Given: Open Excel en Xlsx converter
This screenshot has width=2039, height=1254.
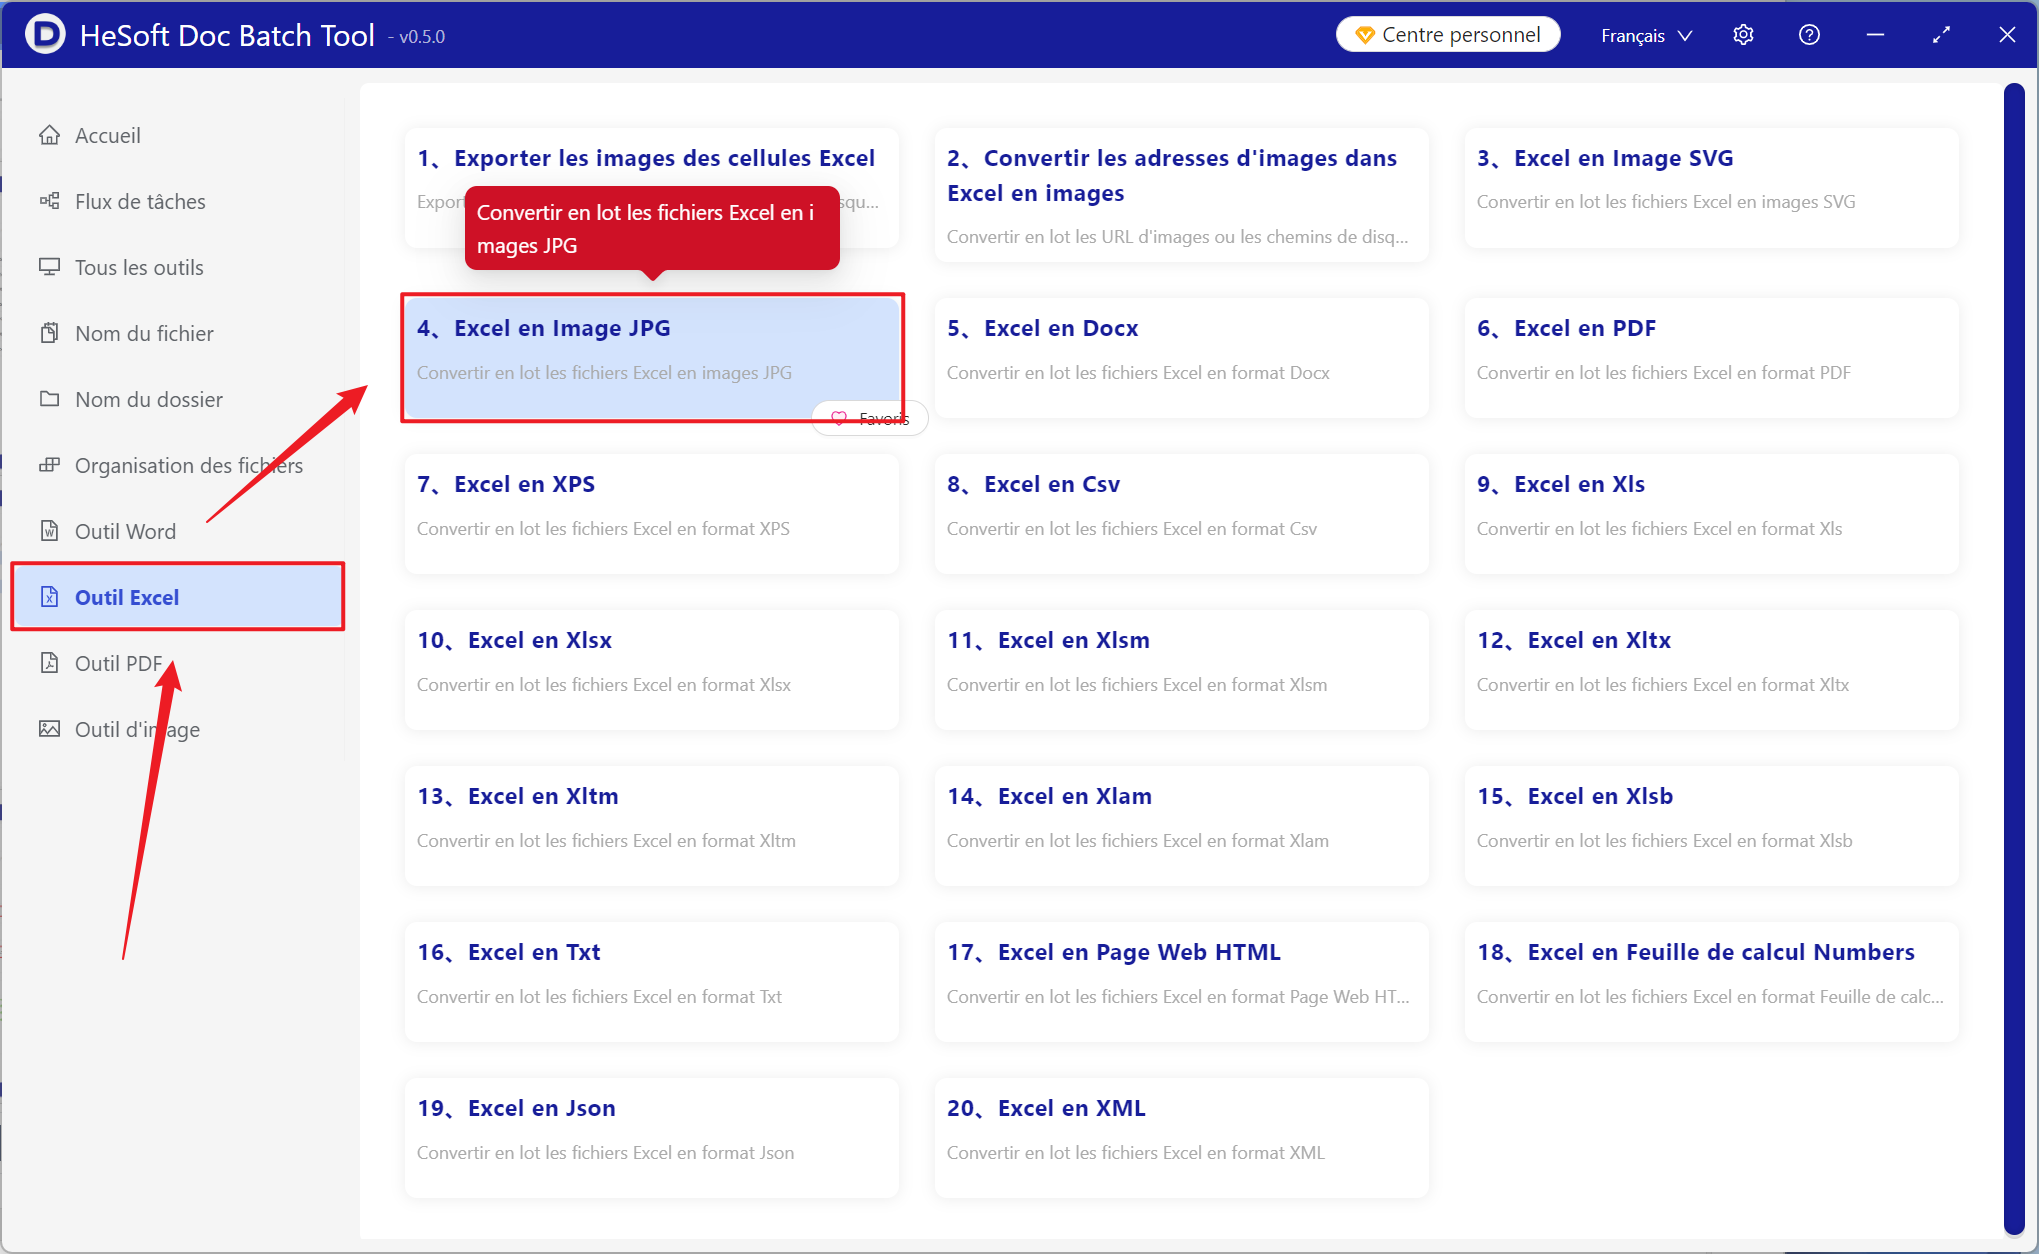Looking at the screenshot, I should pyautogui.click(x=651, y=670).
